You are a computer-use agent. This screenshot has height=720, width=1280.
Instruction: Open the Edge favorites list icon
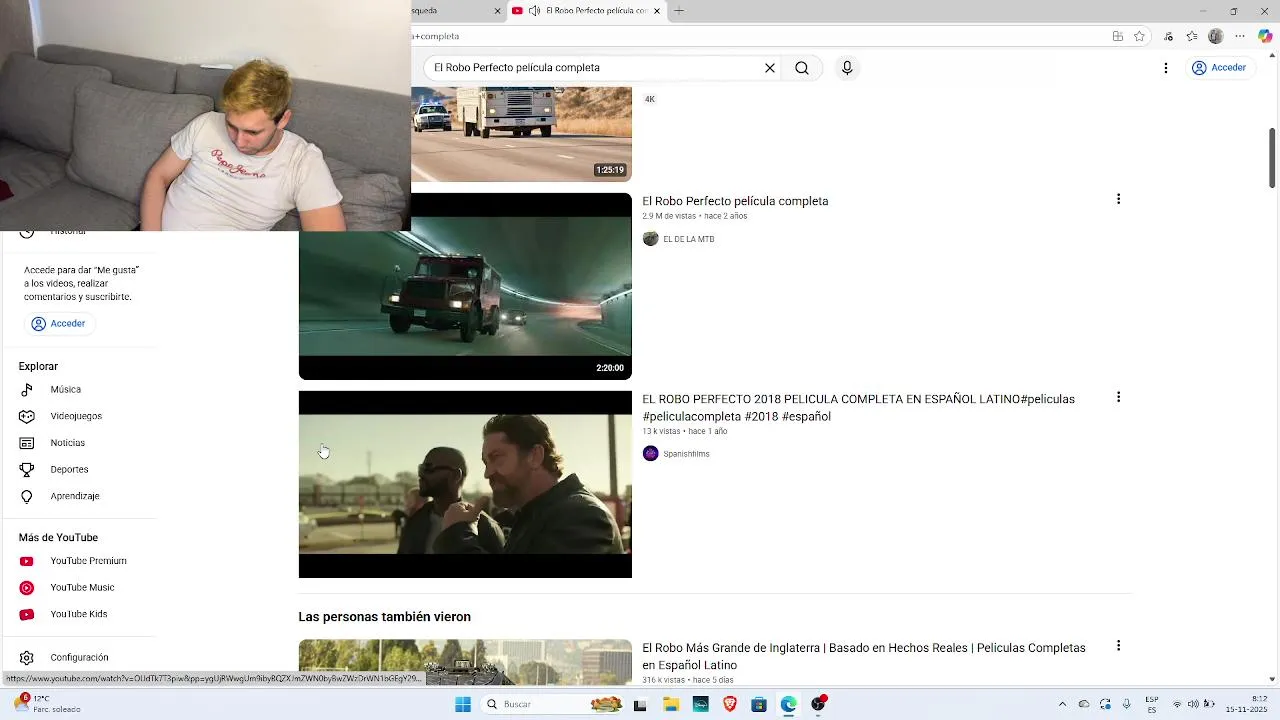1192,36
